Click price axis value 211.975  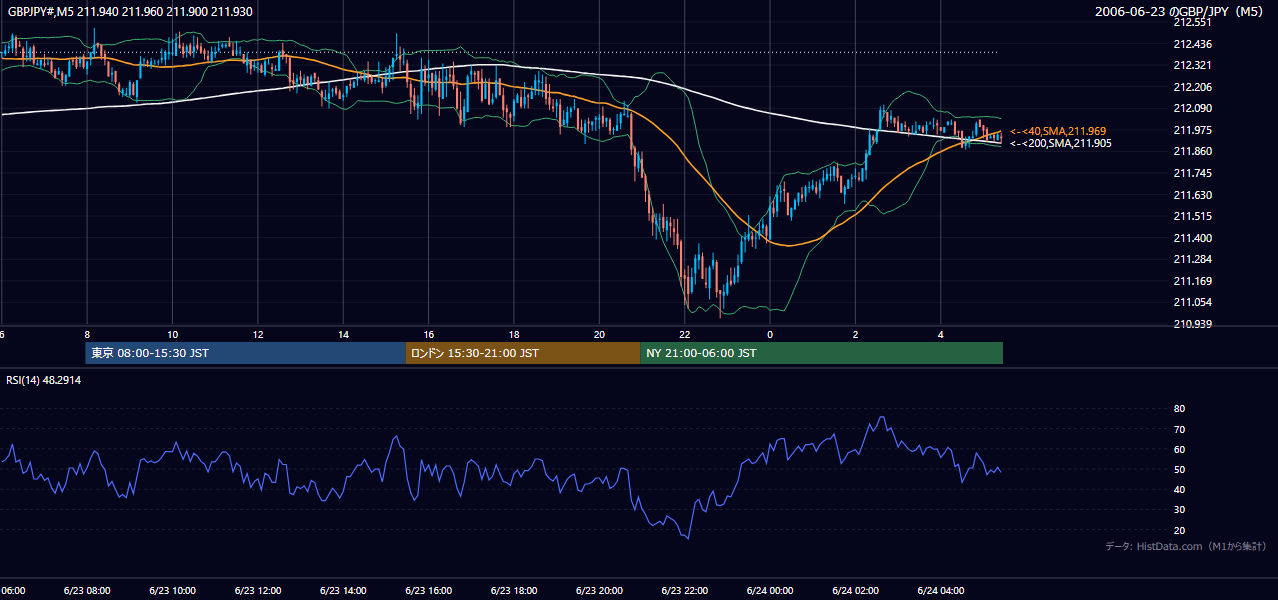click(x=1192, y=130)
